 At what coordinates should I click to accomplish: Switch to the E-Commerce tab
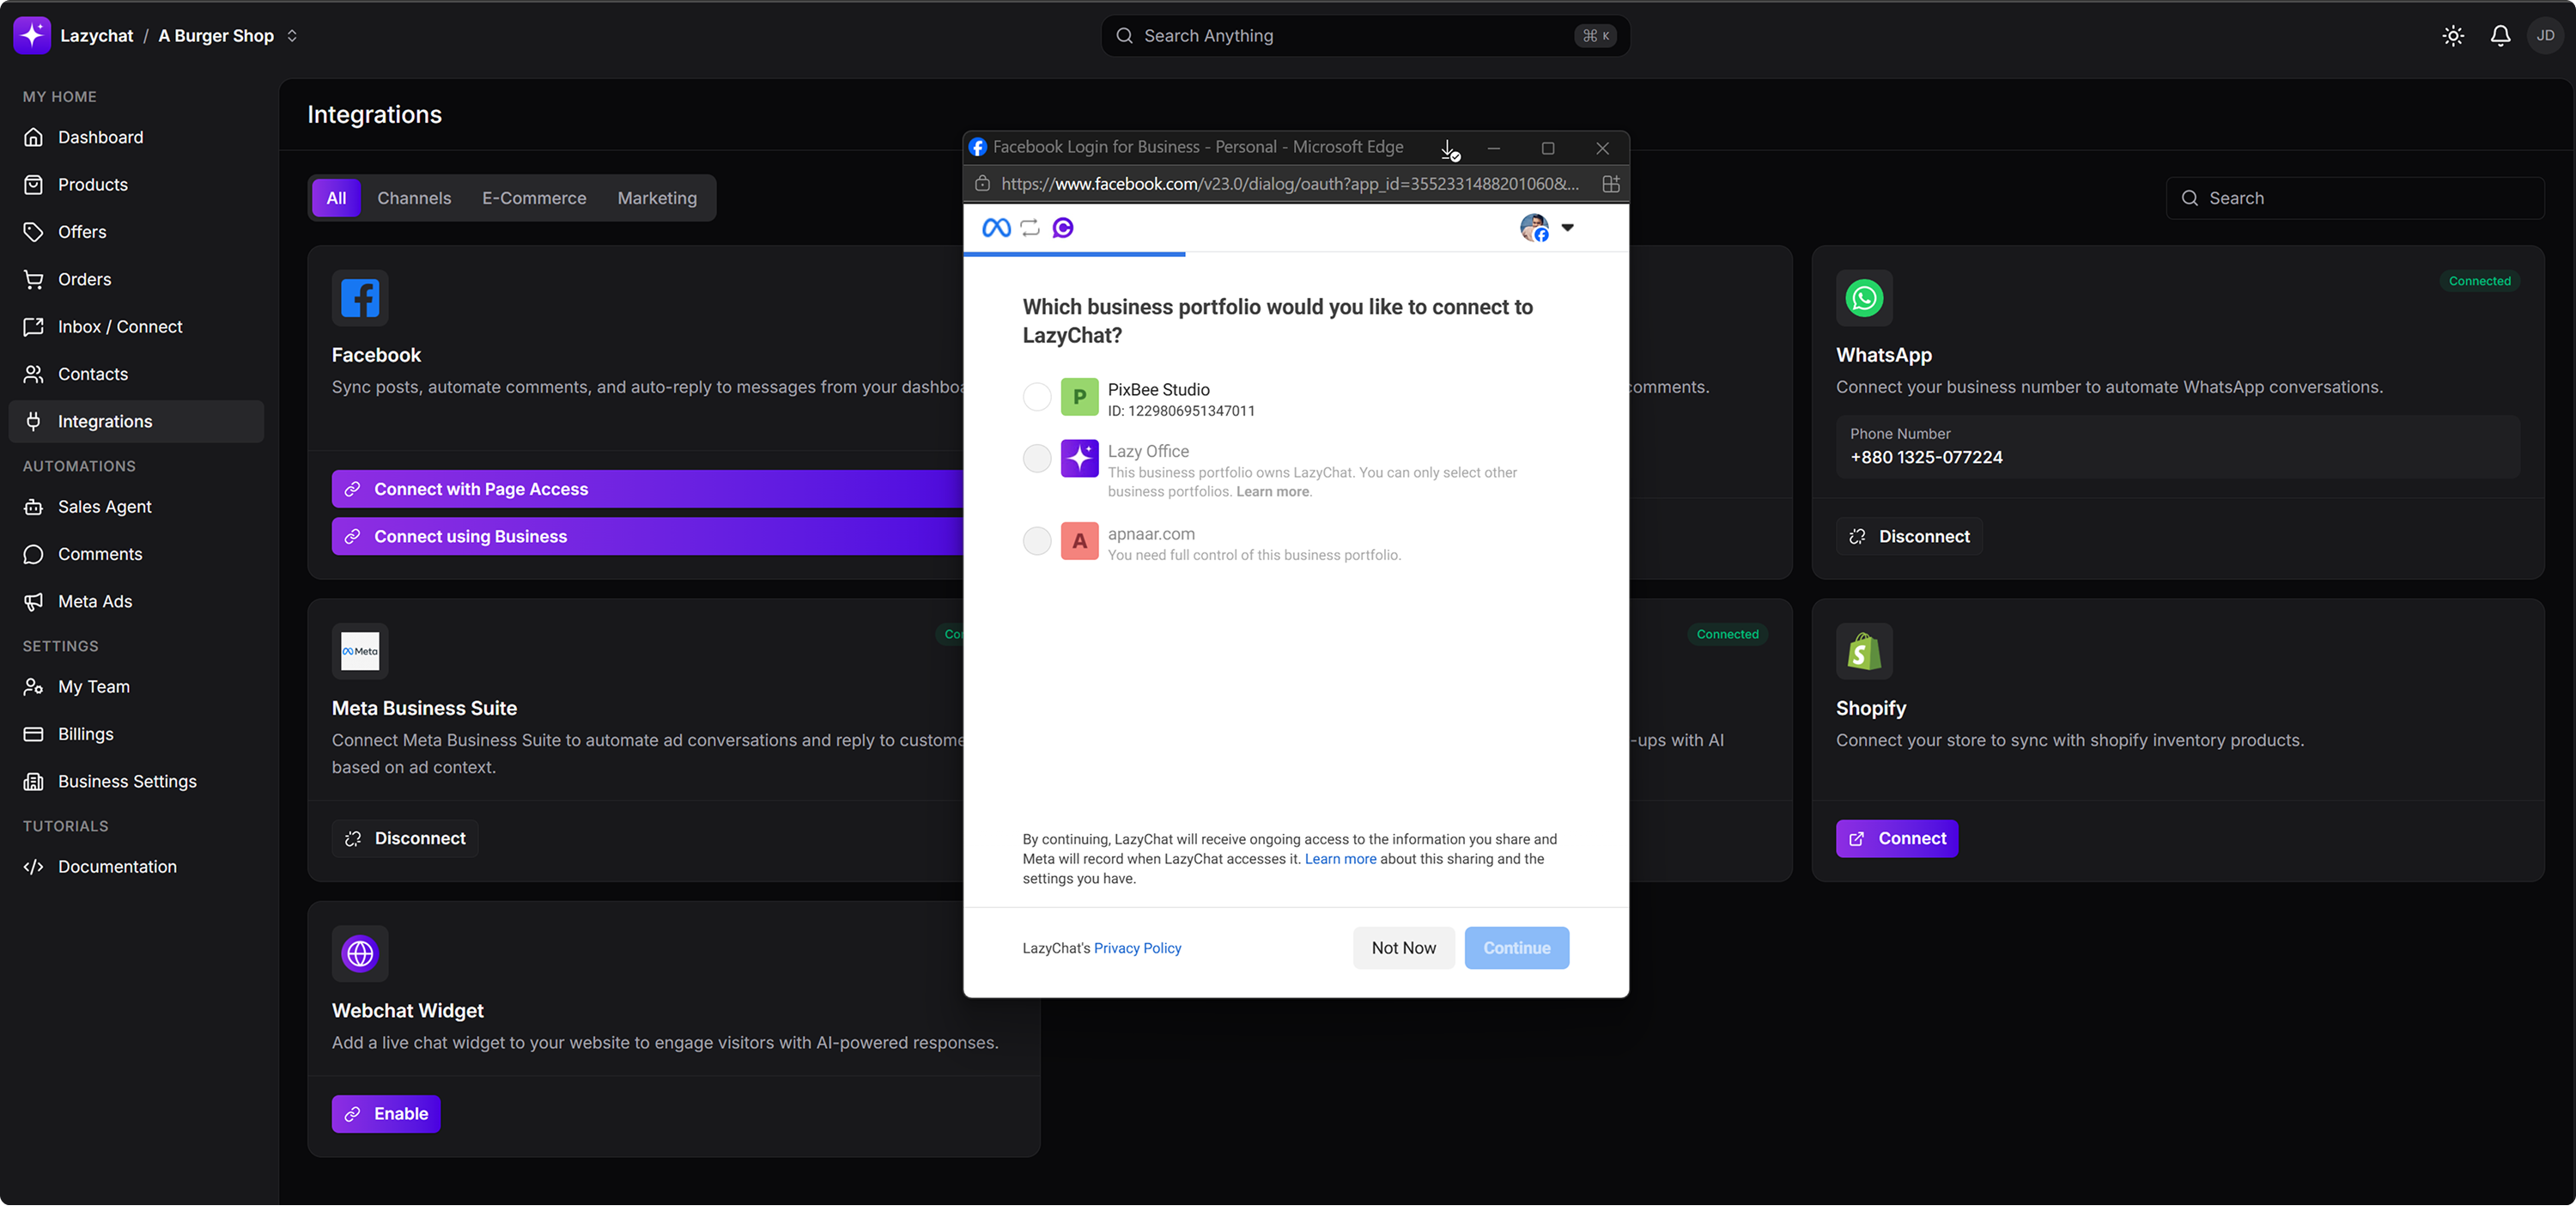pyautogui.click(x=534, y=198)
